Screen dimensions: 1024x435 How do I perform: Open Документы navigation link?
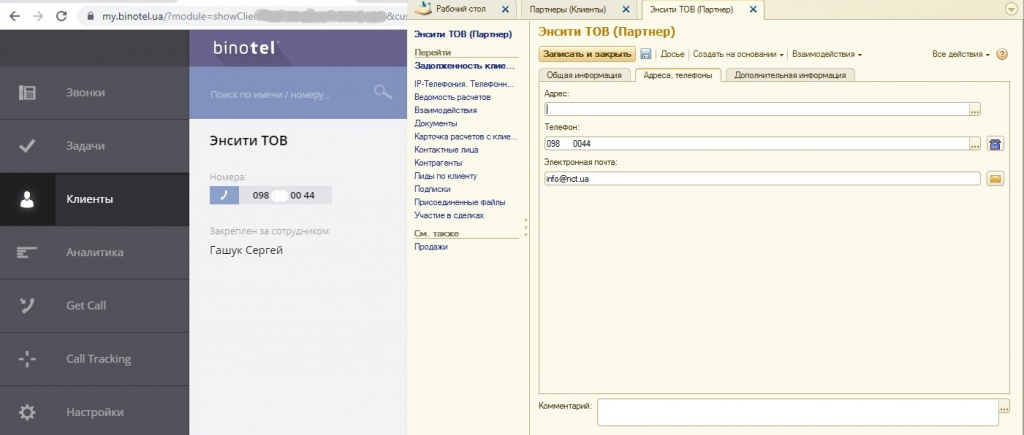click(436, 123)
